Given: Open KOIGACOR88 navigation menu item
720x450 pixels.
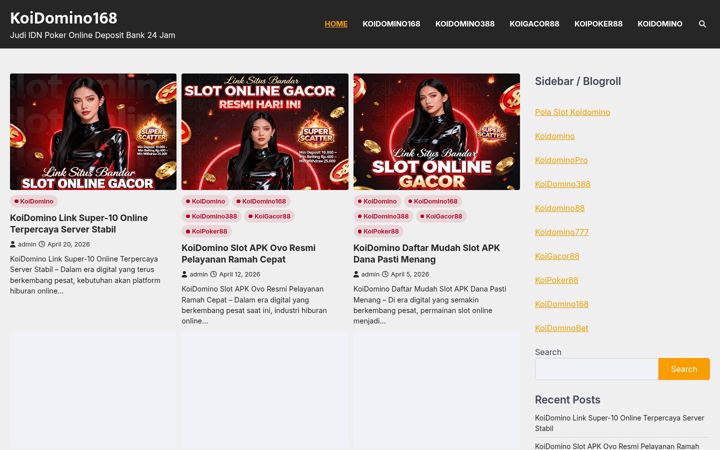Looking at the screenshot, I should tap(534, 24).
